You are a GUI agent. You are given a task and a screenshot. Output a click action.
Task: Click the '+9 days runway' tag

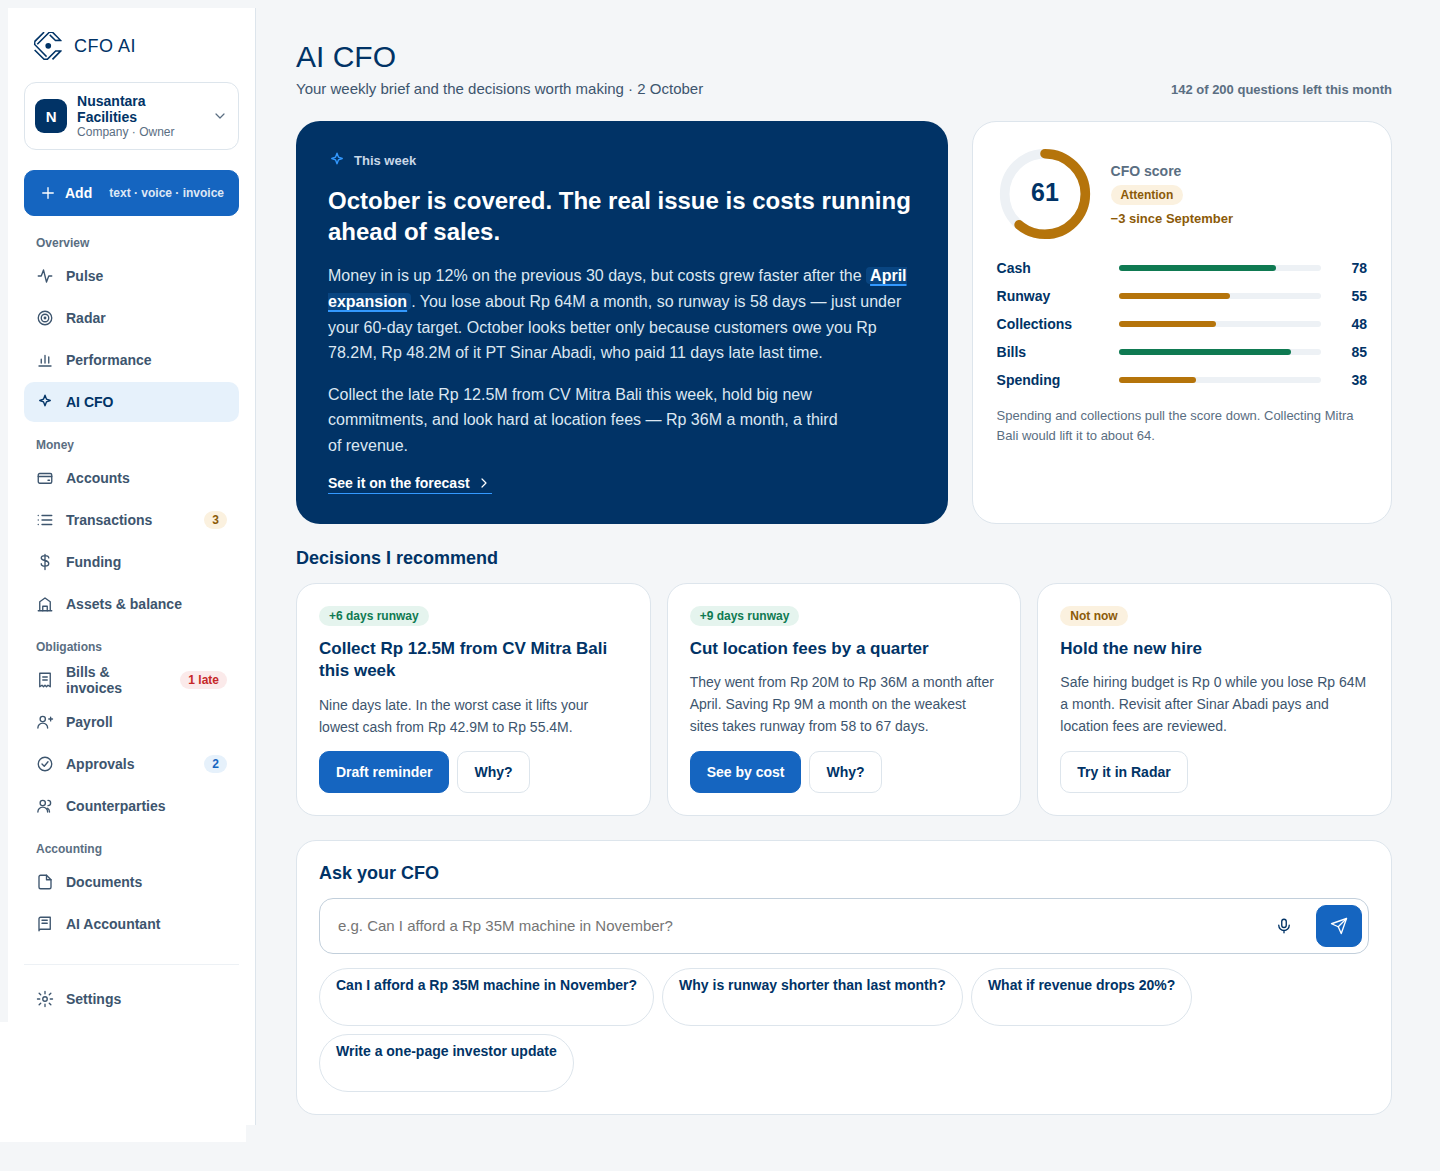[744, 616]
